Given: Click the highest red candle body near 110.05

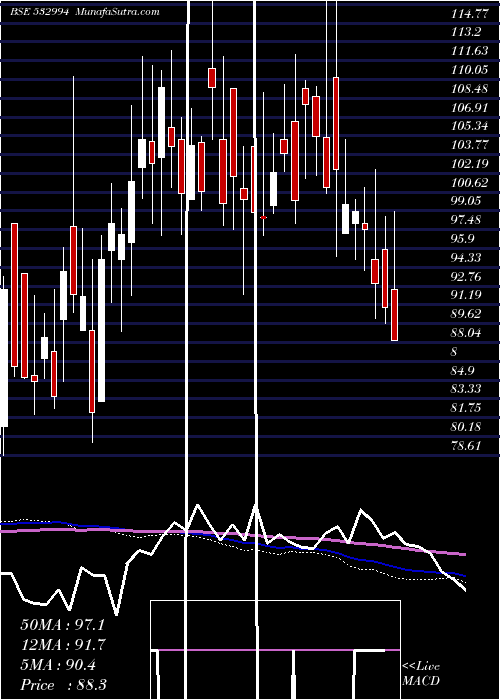Looking at the screenshot, I should pyautogui.click(x=212, y=78).
